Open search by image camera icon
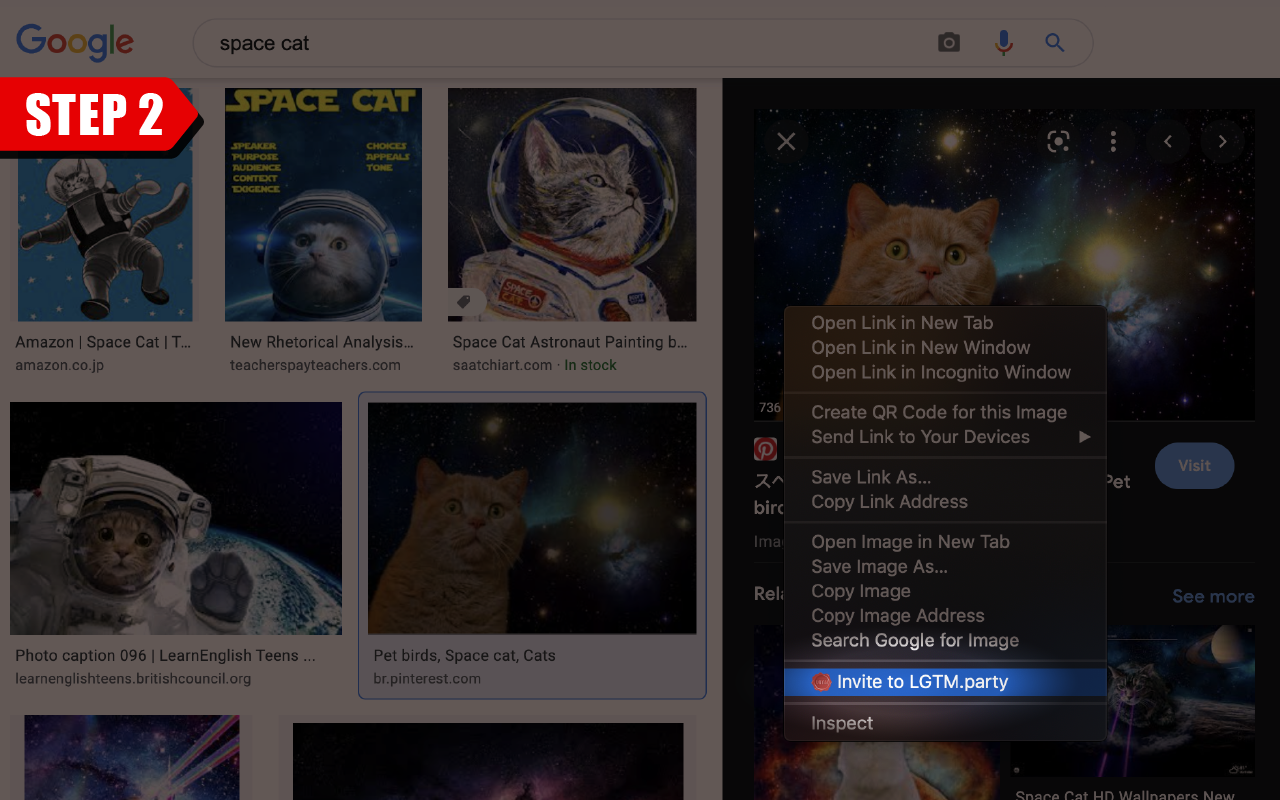 (949, 43)
